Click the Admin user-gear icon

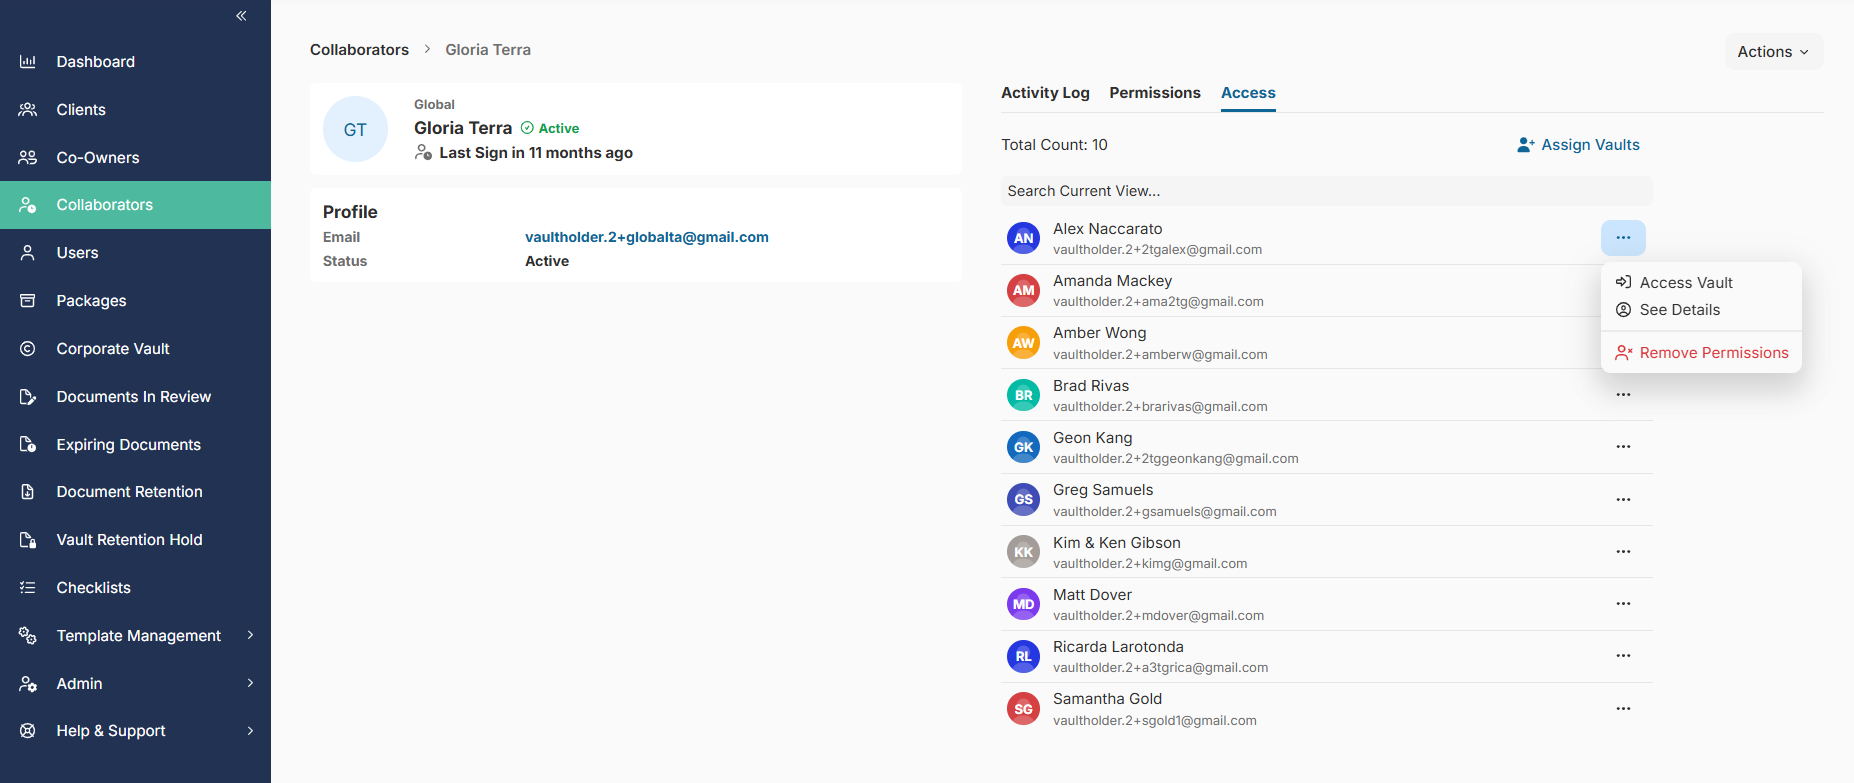[x=28, y=684]
